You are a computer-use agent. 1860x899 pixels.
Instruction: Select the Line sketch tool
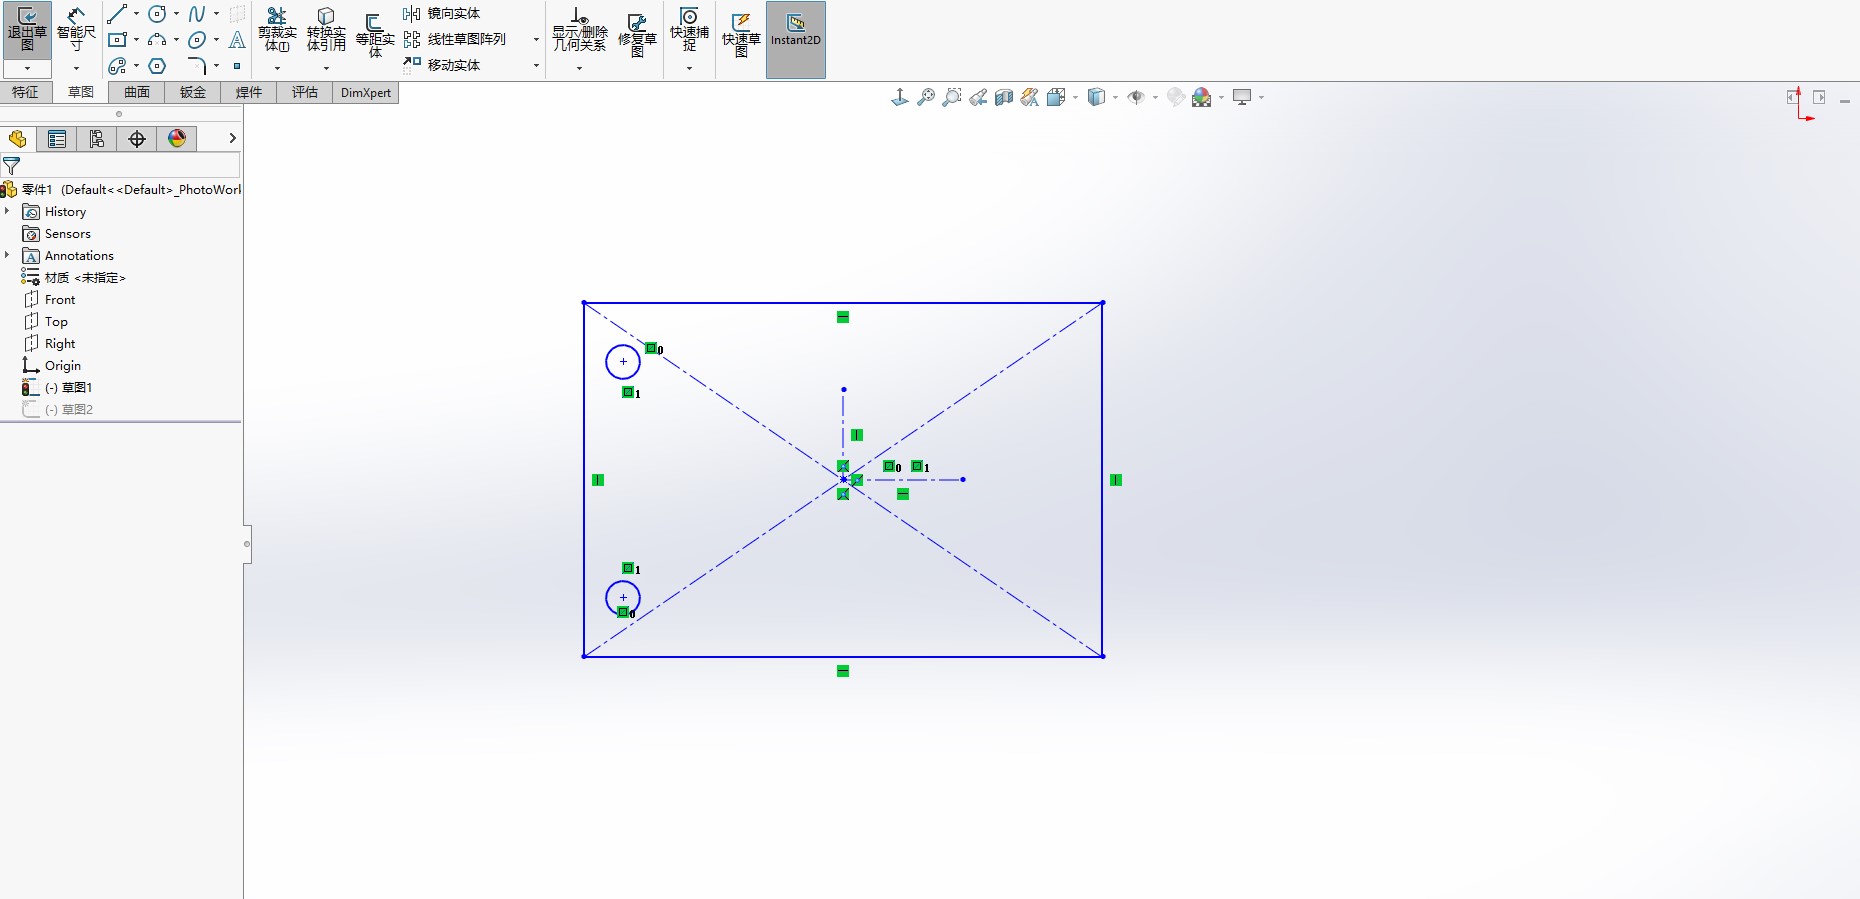(118, 14)
